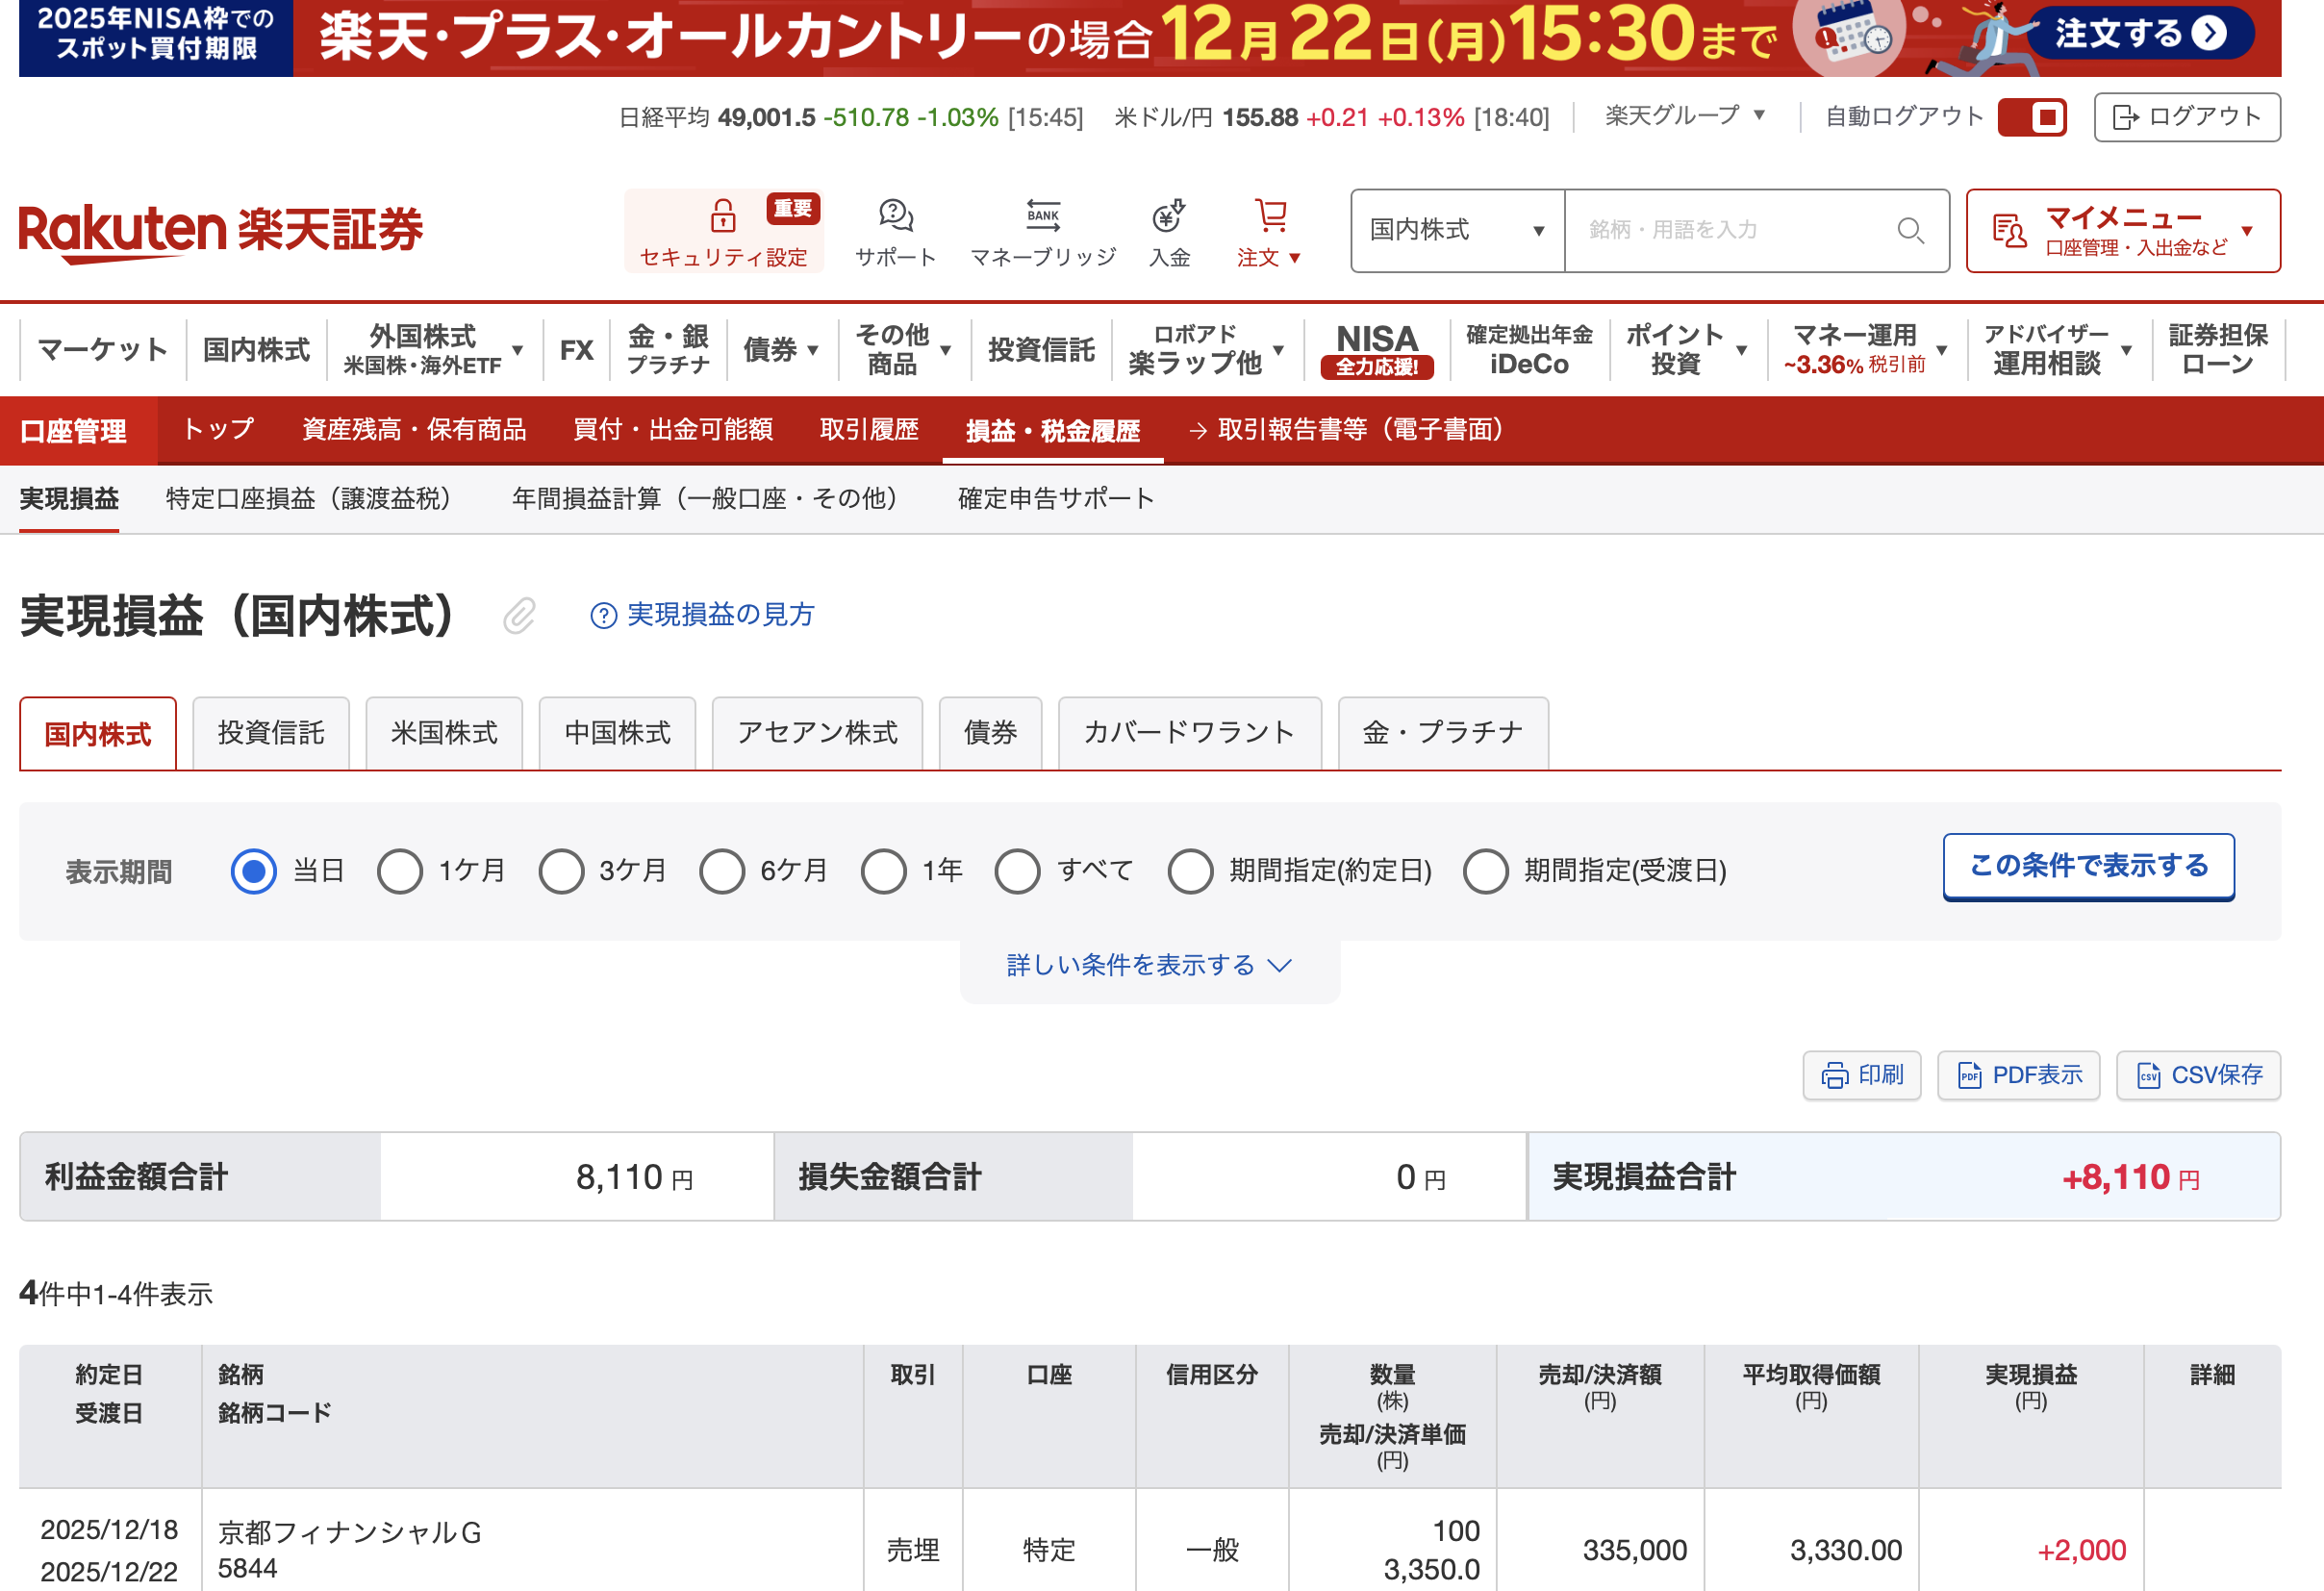Select the 1ヶ月 display period radio

coord(400,871)
